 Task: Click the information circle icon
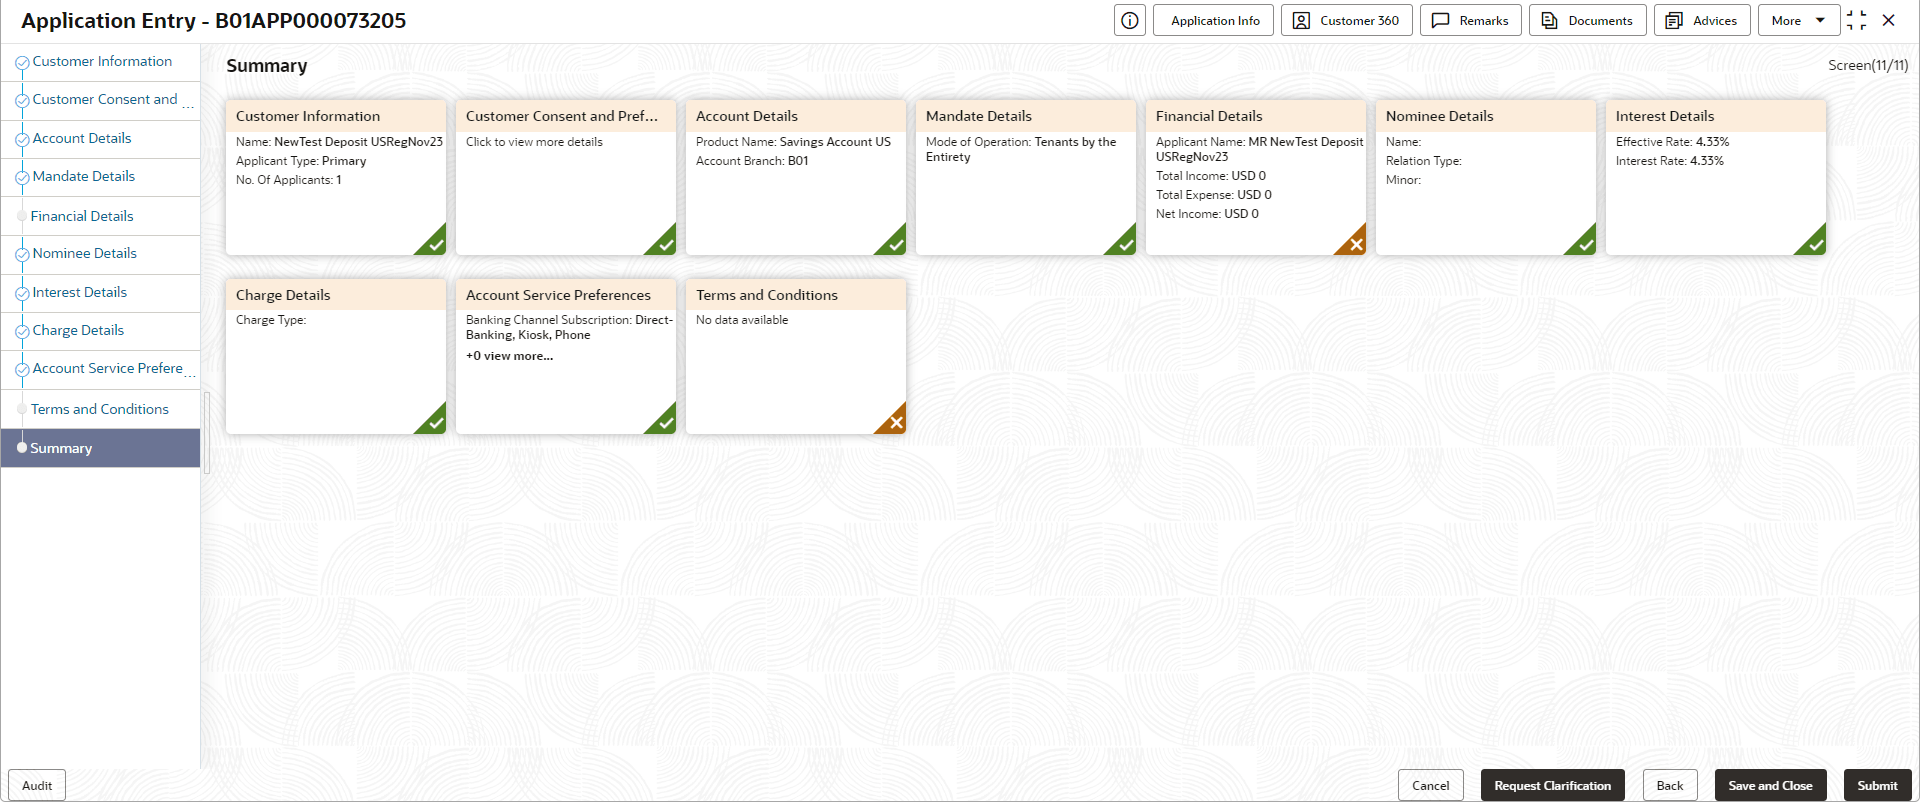click(x=1130, y=21)
